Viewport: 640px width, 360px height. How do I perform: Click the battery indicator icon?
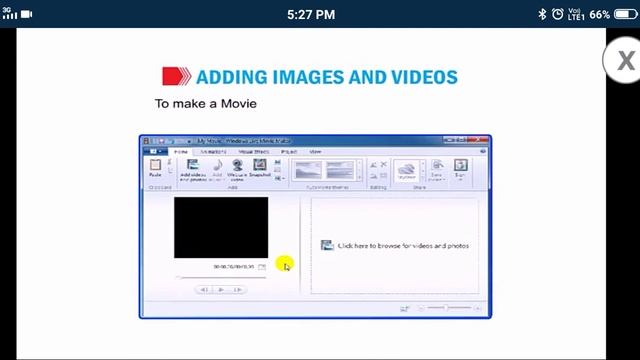point(625,14)
